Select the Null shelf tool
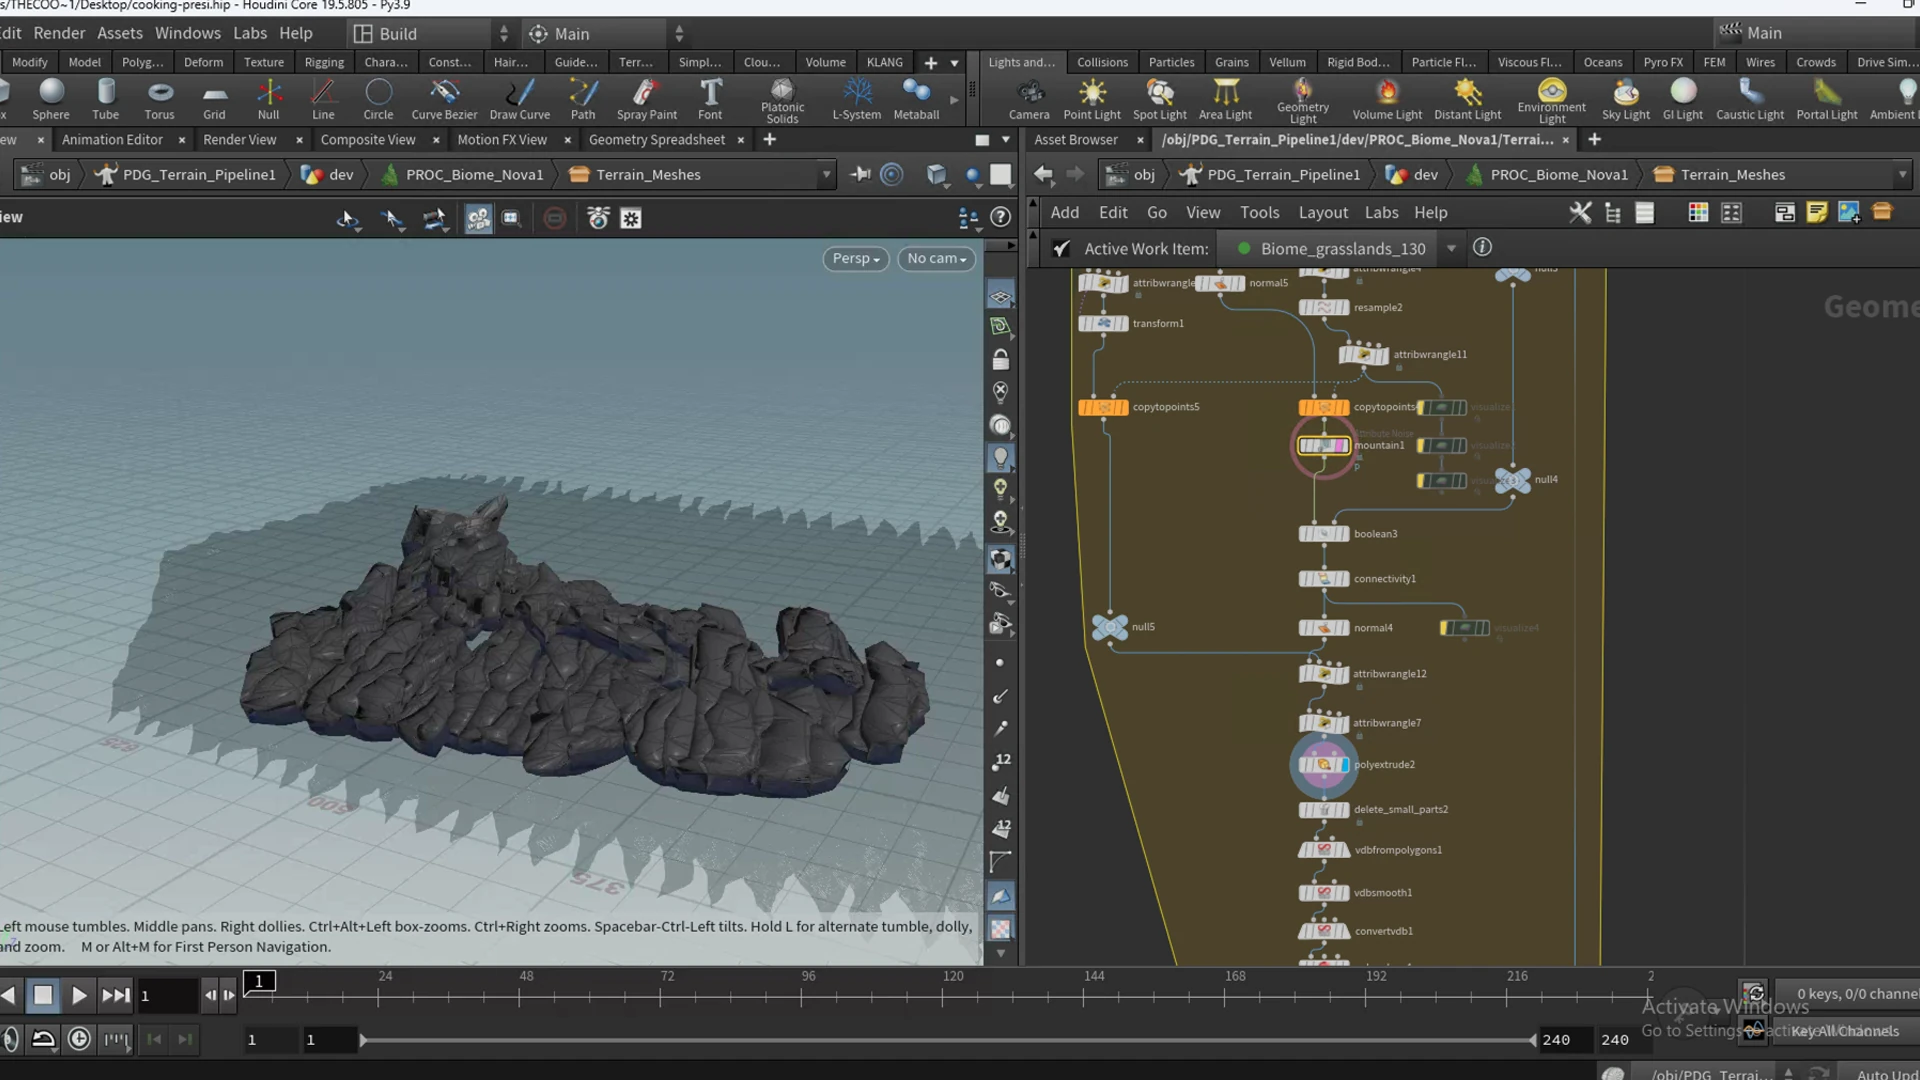The width and height of the screenshot is (1920, 1080). click(x=268, y=100)
